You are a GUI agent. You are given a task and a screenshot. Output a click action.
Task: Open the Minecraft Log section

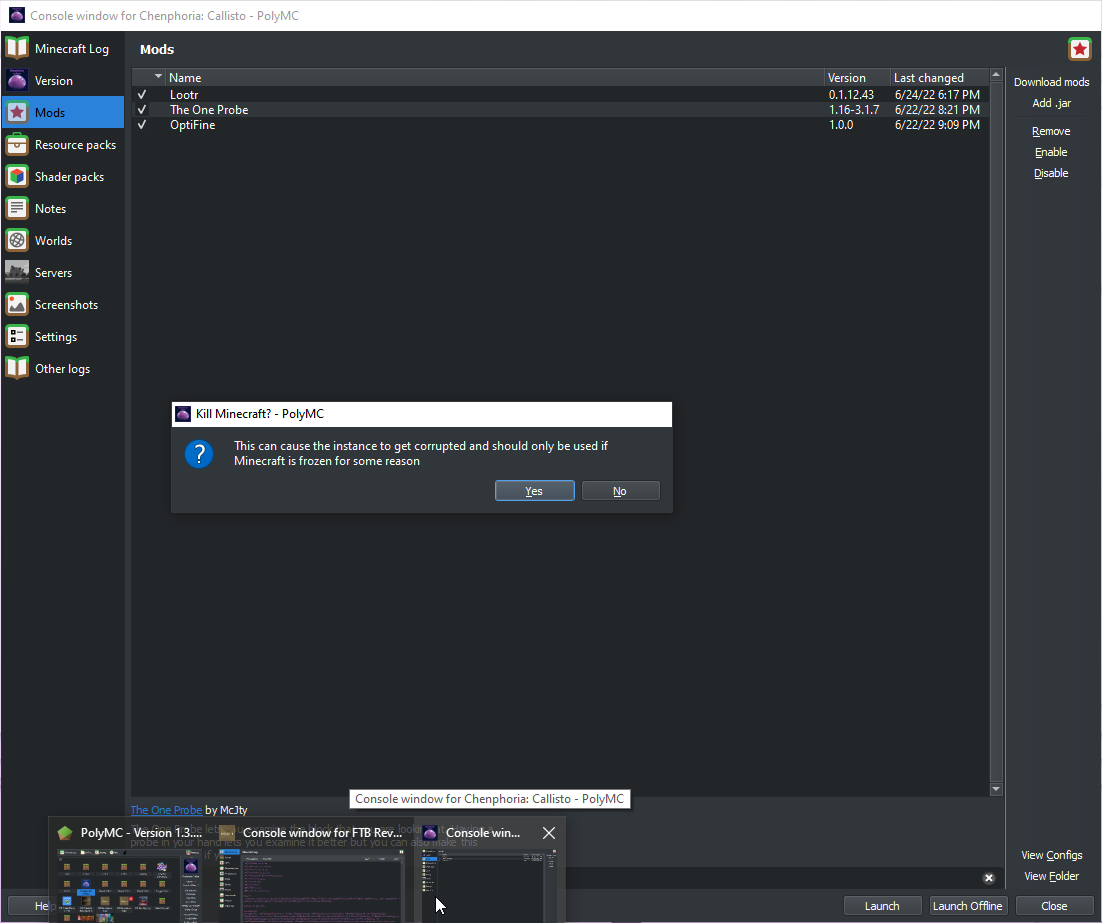click(70, 47)
